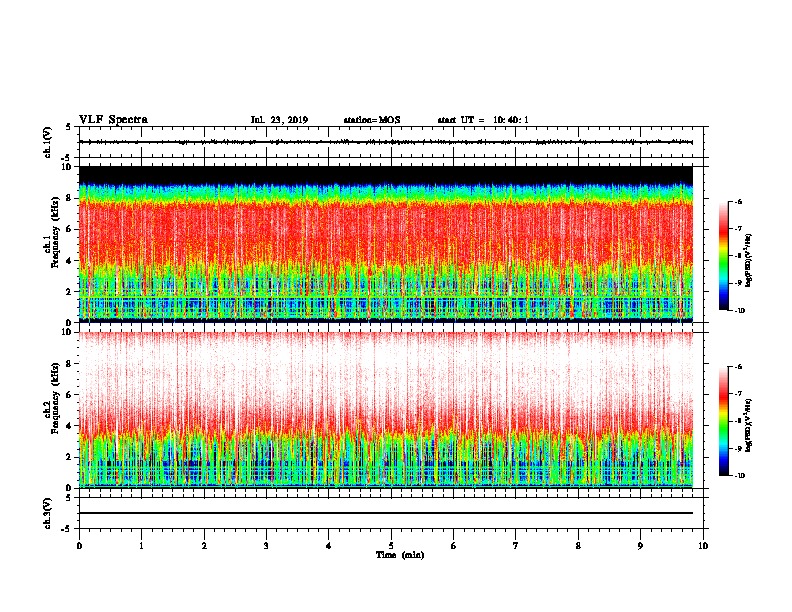Click the ch.2 spectrogram color scale bar
This screenshot has width=792, height=612.
723,421
